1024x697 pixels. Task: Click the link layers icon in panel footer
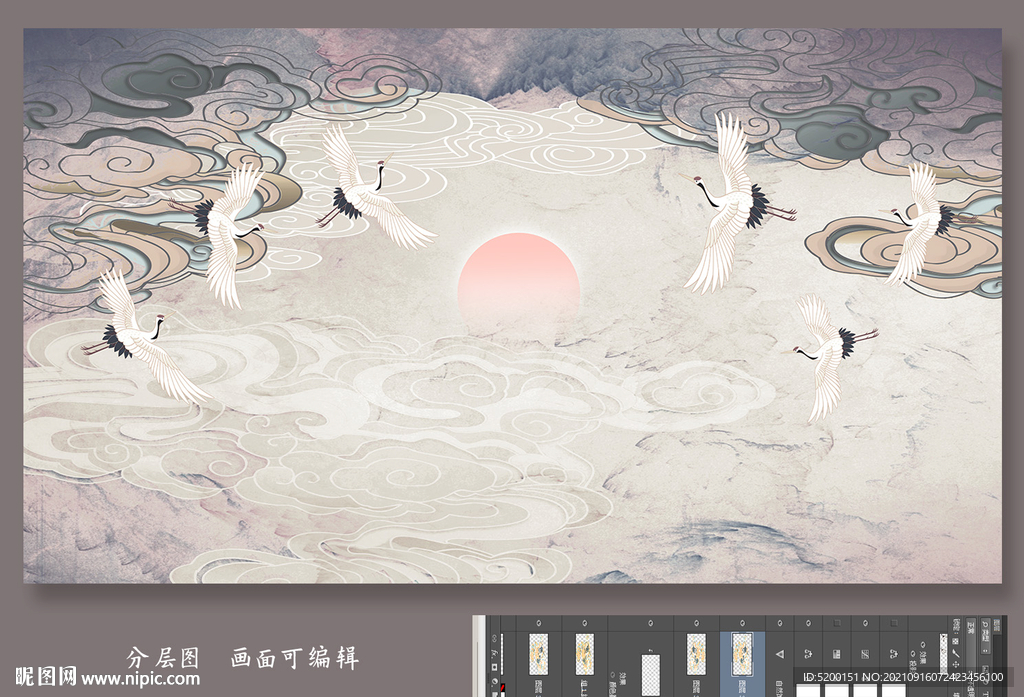[494, 638]
